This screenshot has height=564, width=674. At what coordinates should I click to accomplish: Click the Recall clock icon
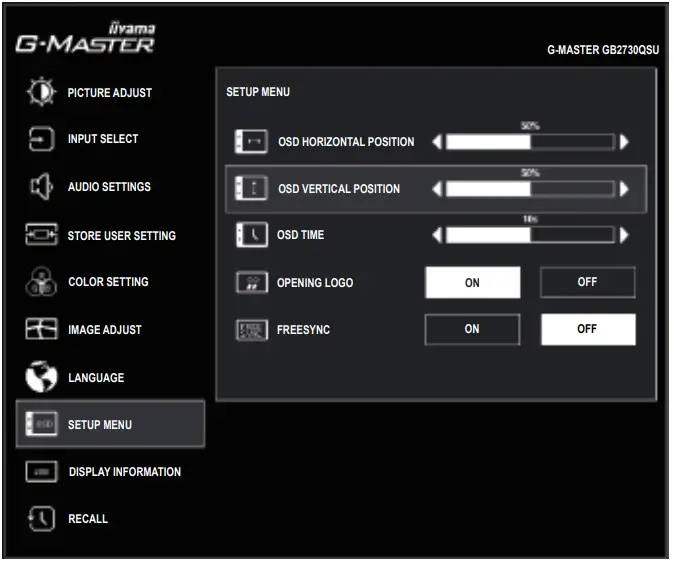pyautogui.click(x=41, y=518)
